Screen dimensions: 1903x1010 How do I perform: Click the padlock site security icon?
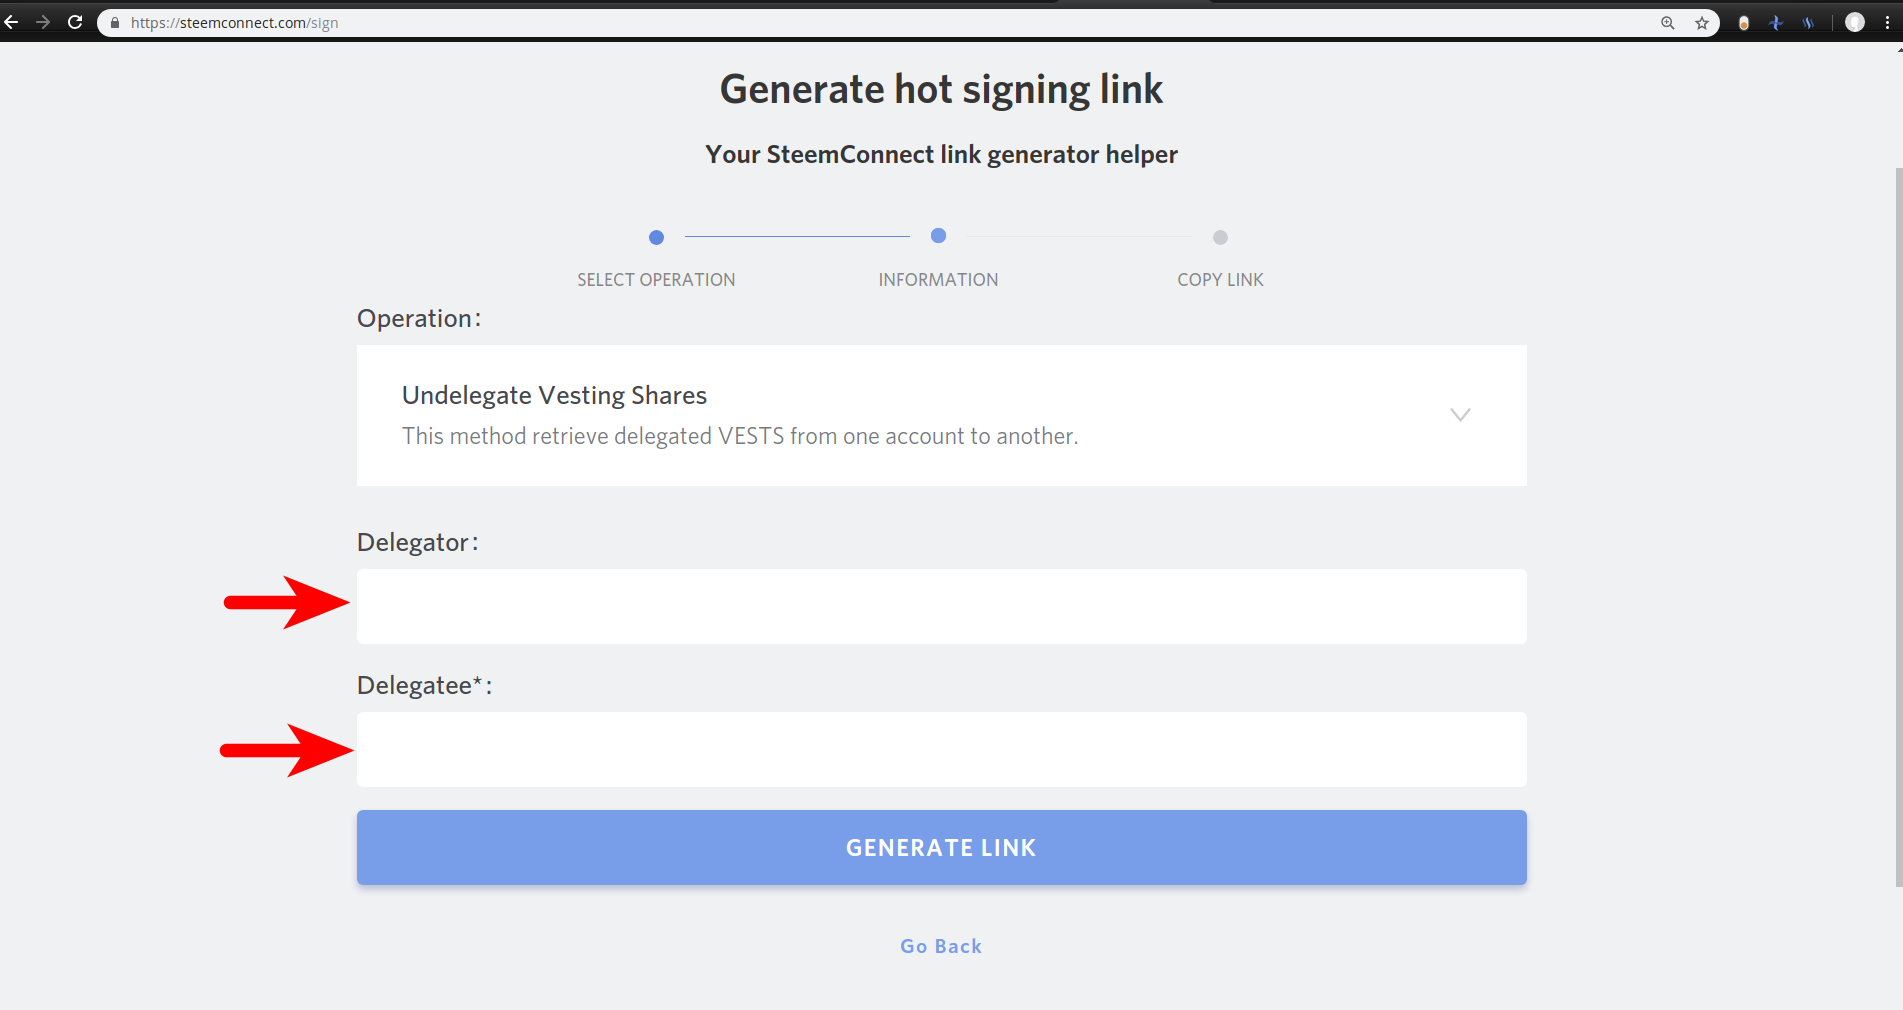pyautogui.click(x=115, y=23)
